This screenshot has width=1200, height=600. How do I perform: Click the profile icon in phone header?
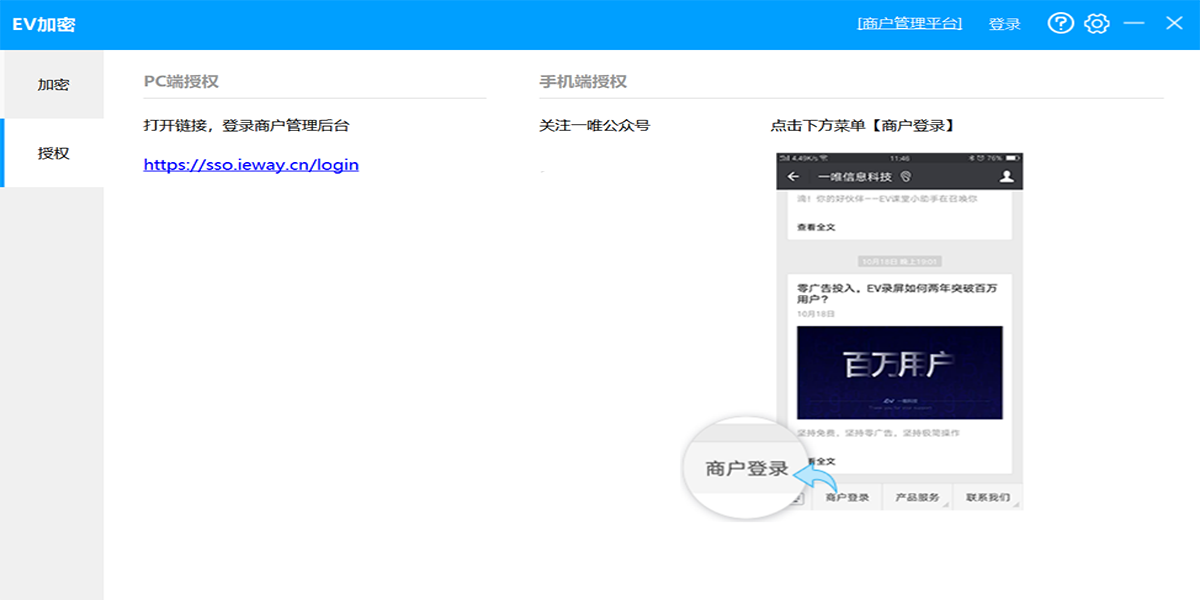click(1007, 177)
